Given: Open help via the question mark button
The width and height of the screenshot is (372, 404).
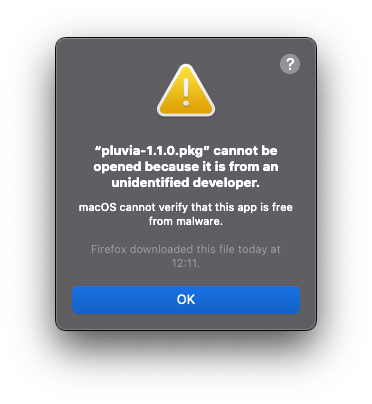Looking at the screenshot, I should (x=290, y=64).
